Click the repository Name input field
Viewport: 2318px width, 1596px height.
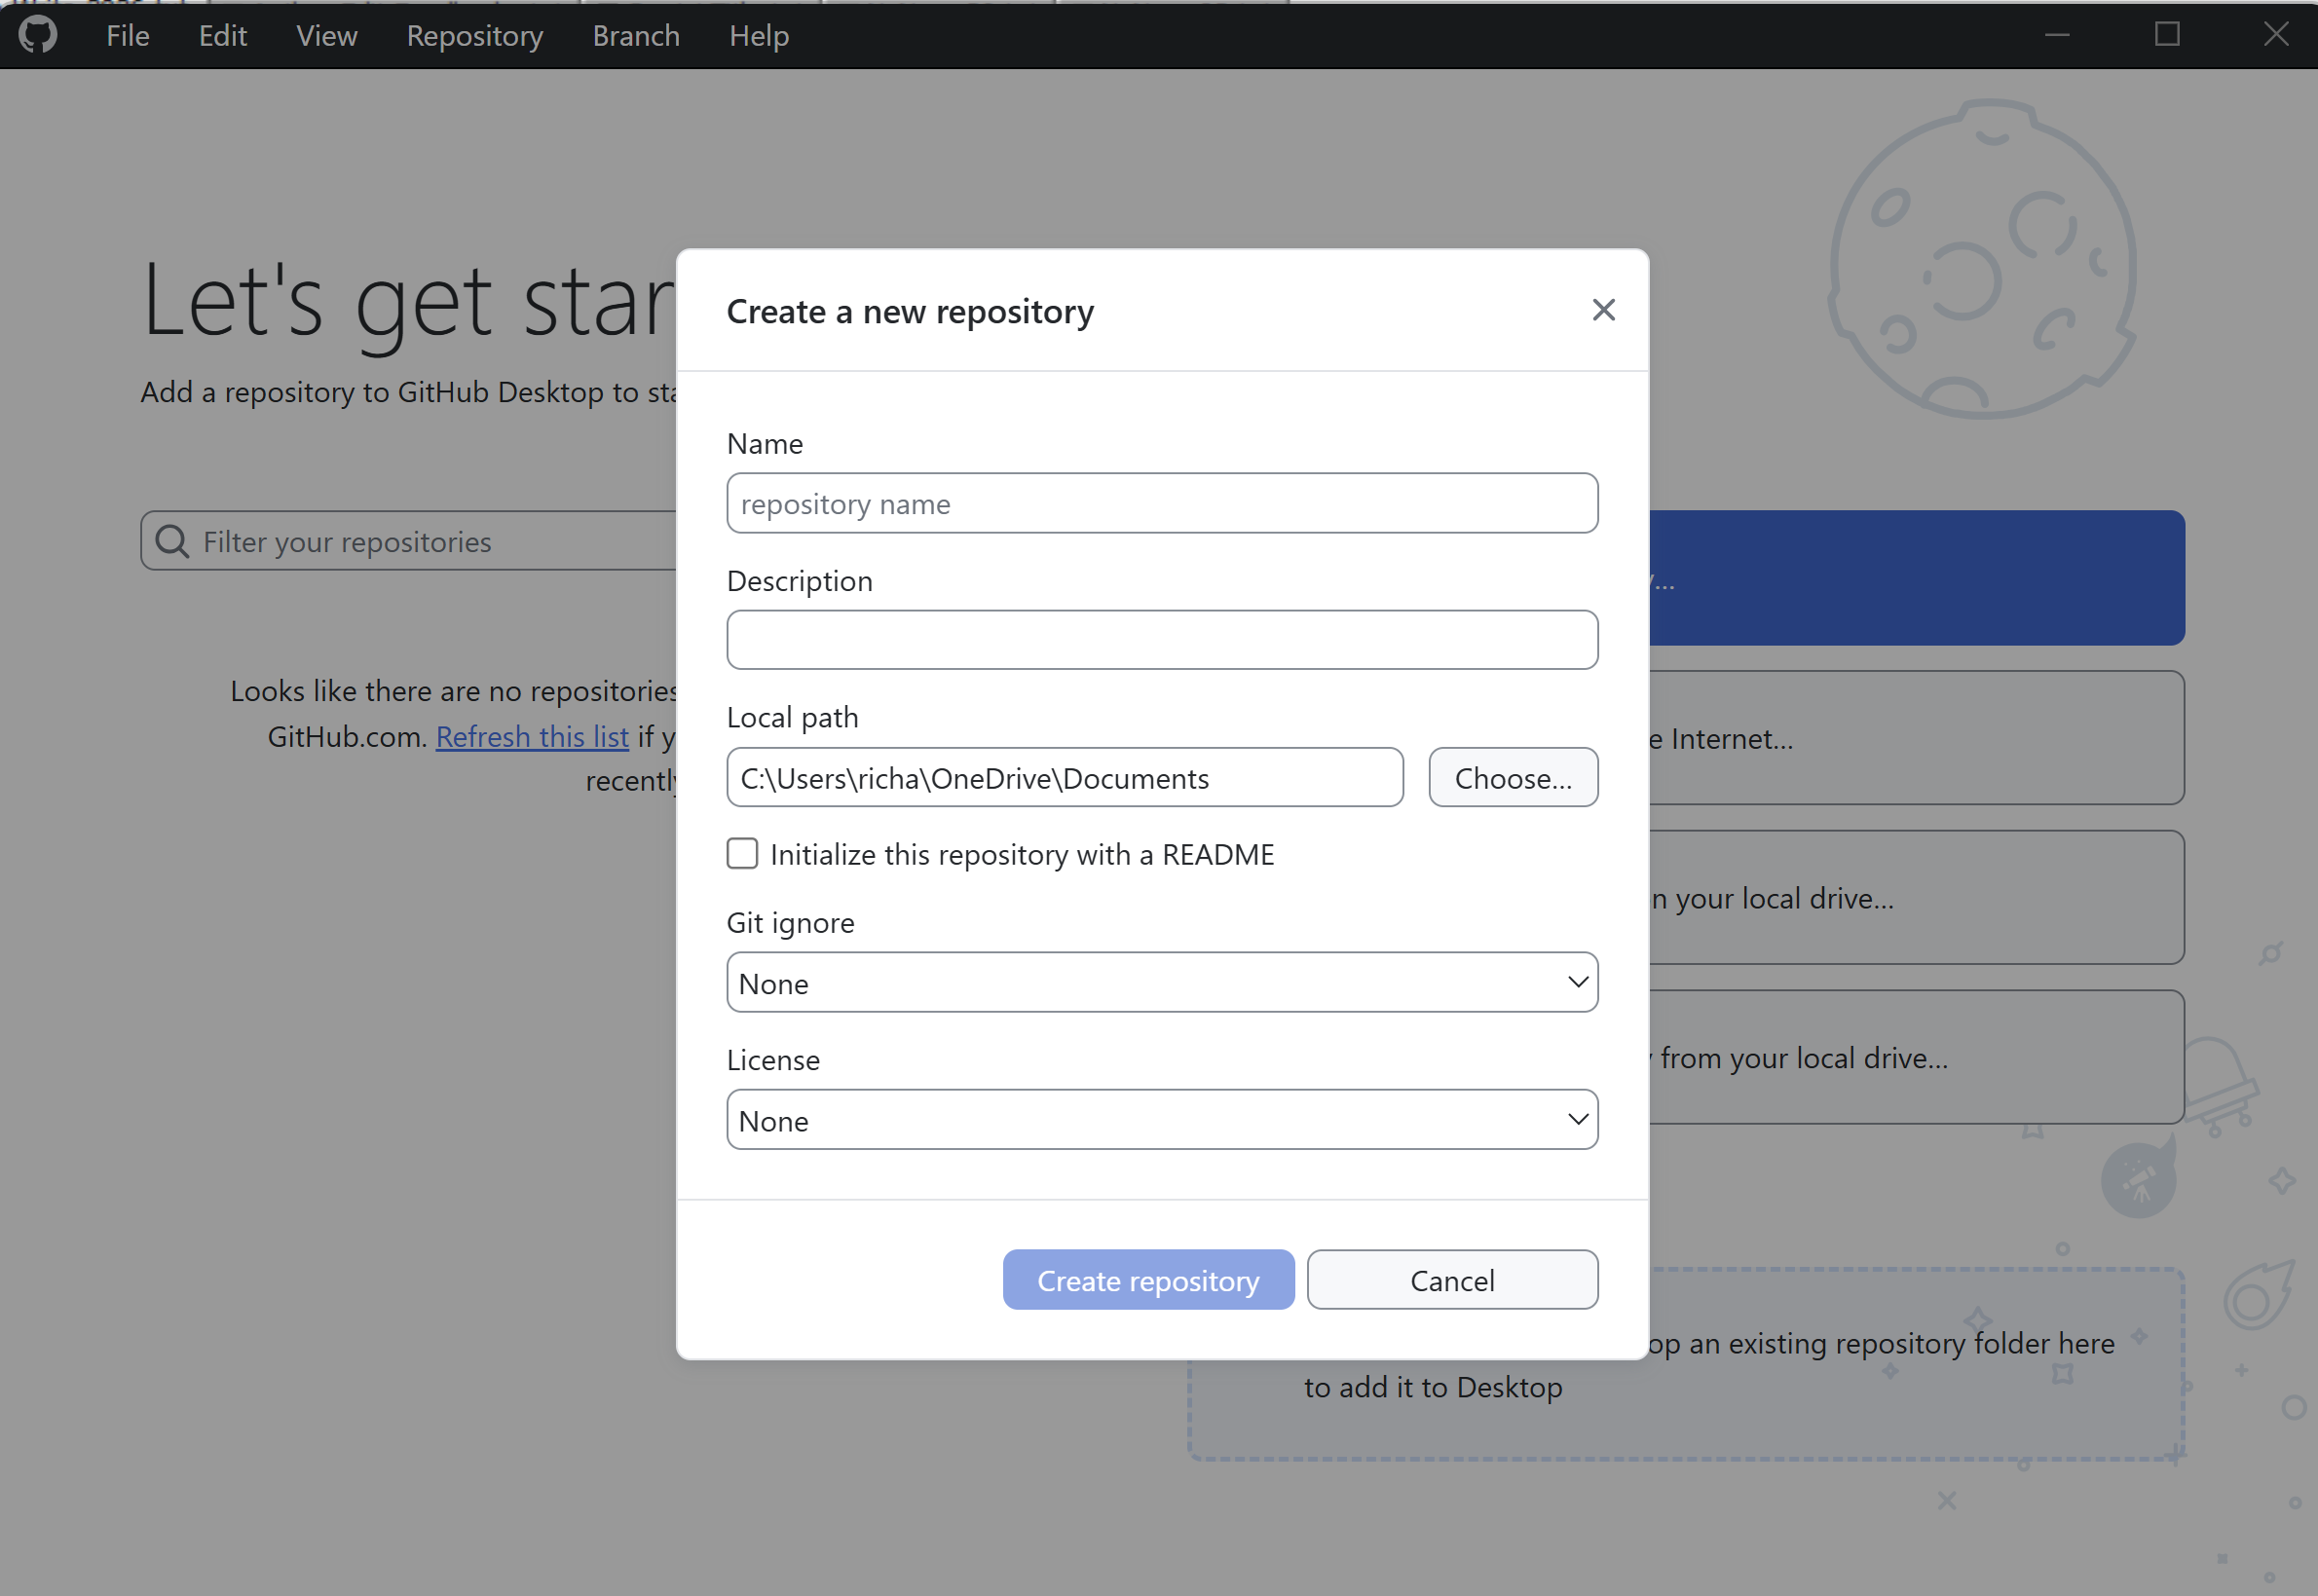(1162, 503)
